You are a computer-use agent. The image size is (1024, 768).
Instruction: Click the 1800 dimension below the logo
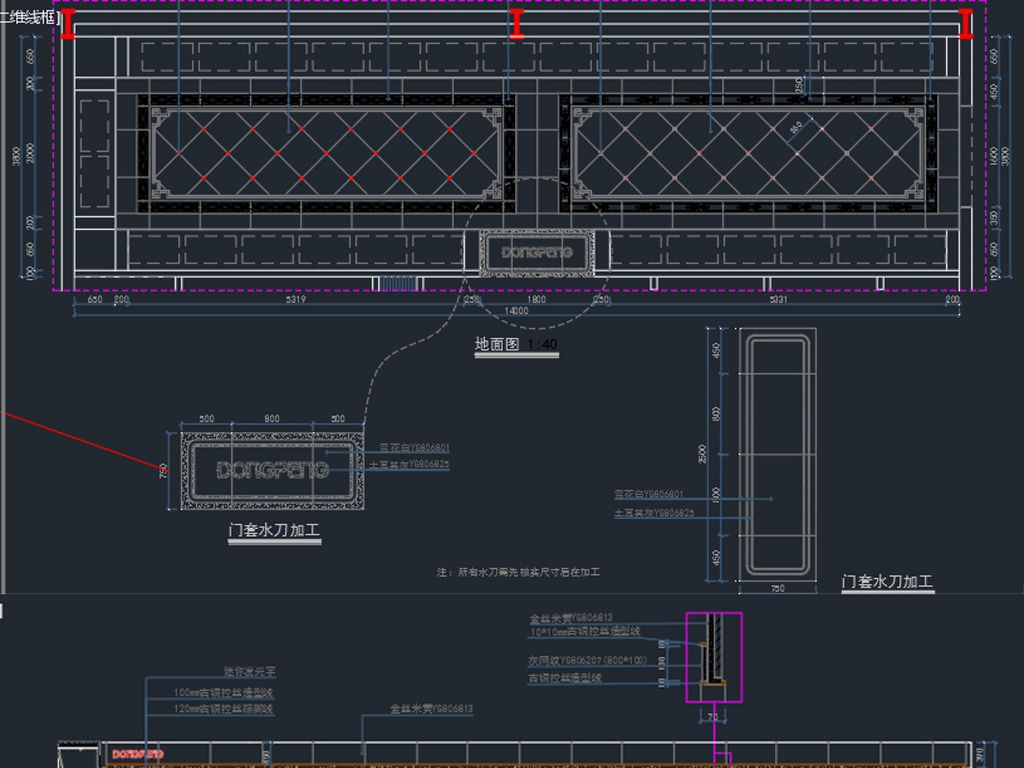pos(536,299)
